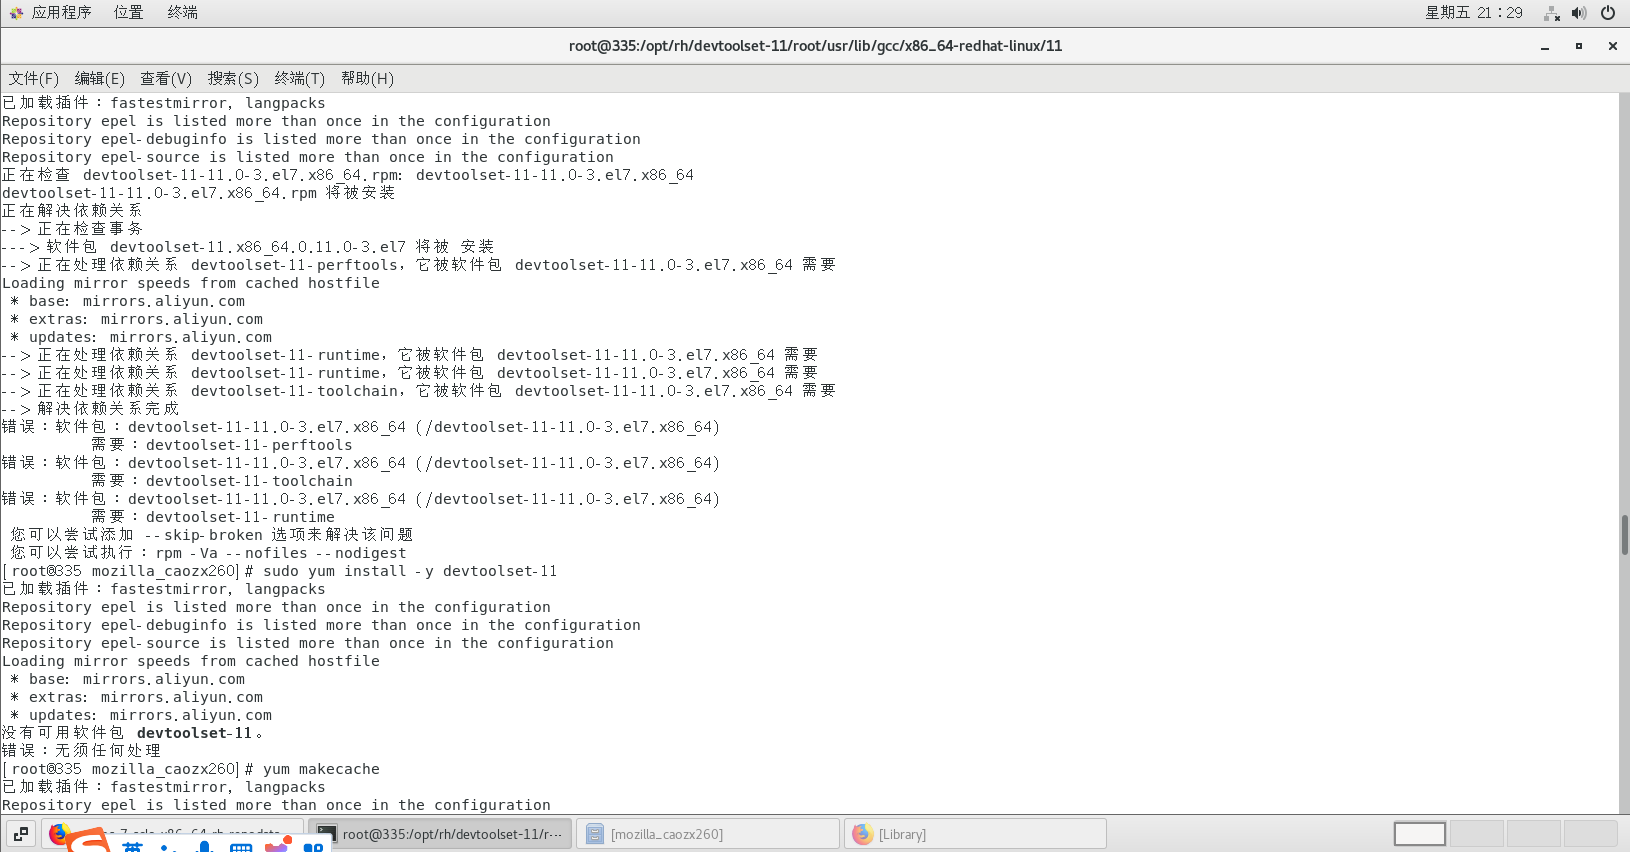Open the 应用程序 menu in the top bar
The height and width of the screenshot is (852, 1630).
coord(61,13)
